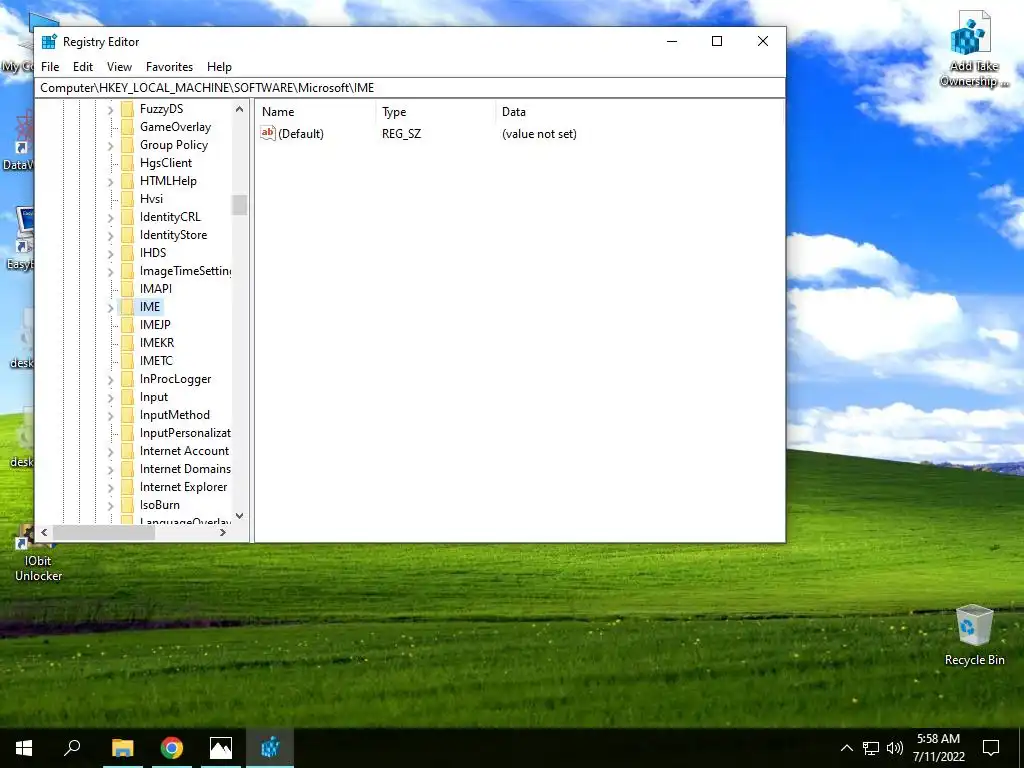
Task: Click the (value not set) data cell
Action: pyautogui.click(x=539, y=134)
